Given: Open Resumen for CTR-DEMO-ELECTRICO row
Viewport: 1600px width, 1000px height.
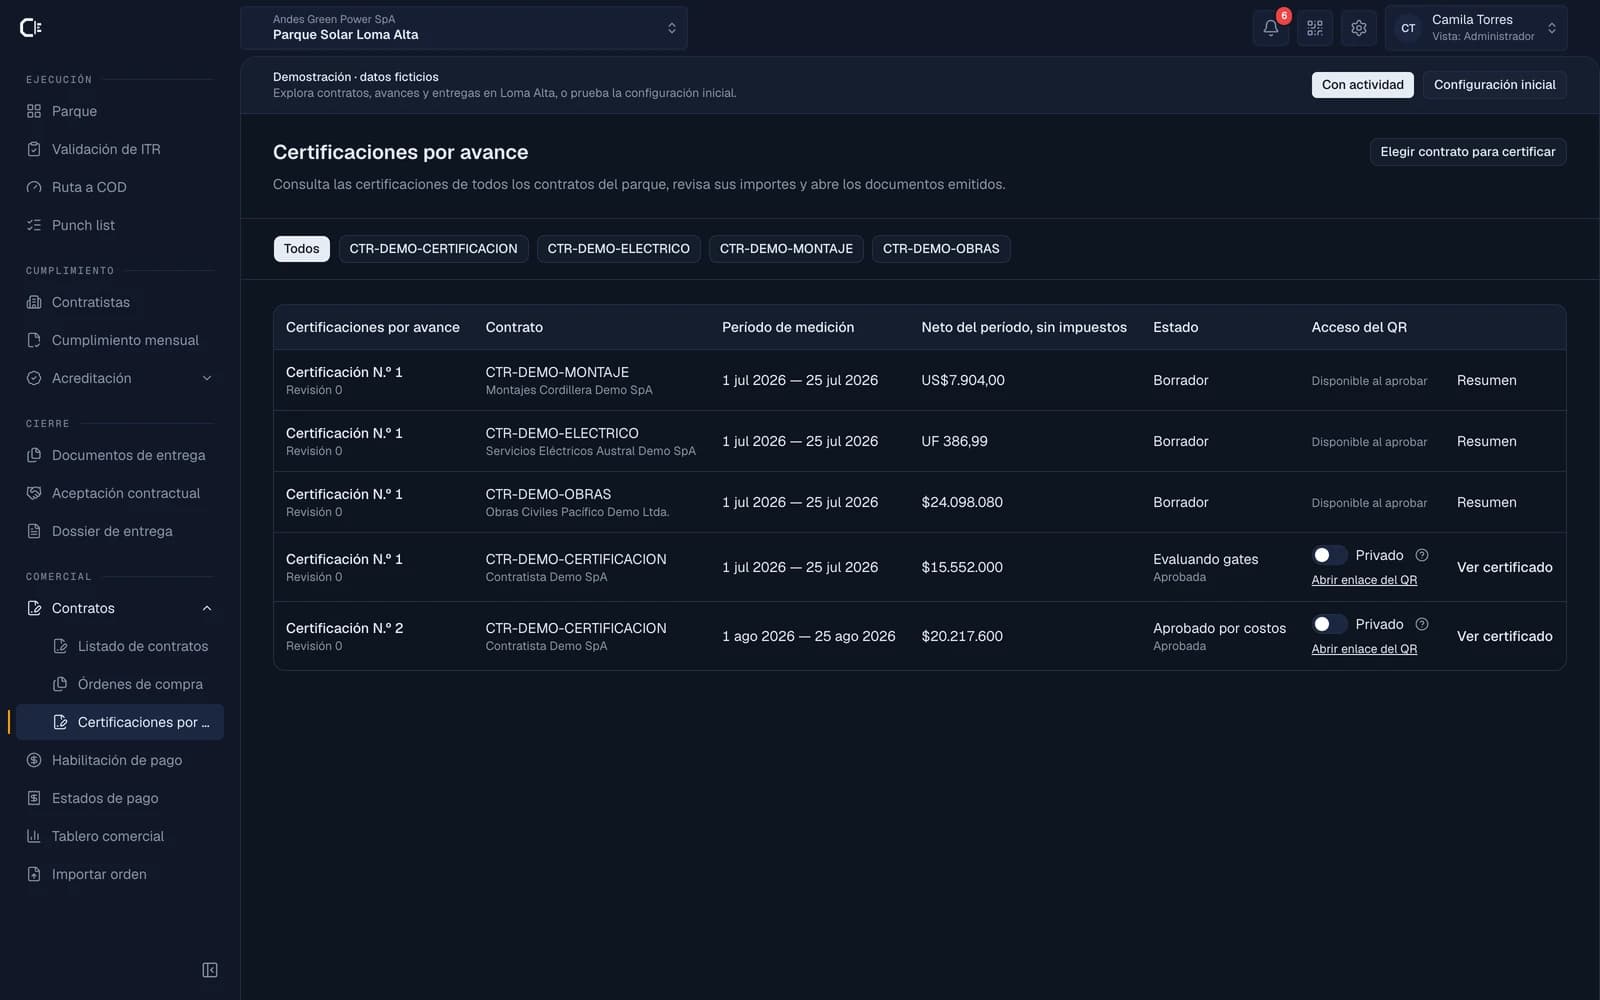Looking at the screenshot, I should click(x=1486, y=441).
